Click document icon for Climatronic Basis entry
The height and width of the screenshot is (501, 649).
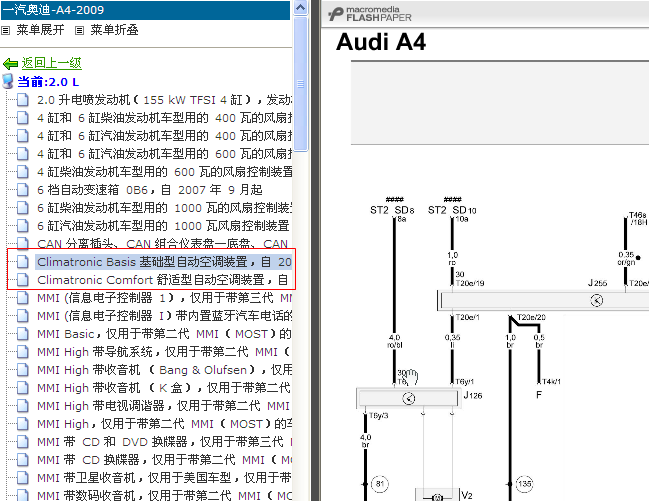pos(23,262)
